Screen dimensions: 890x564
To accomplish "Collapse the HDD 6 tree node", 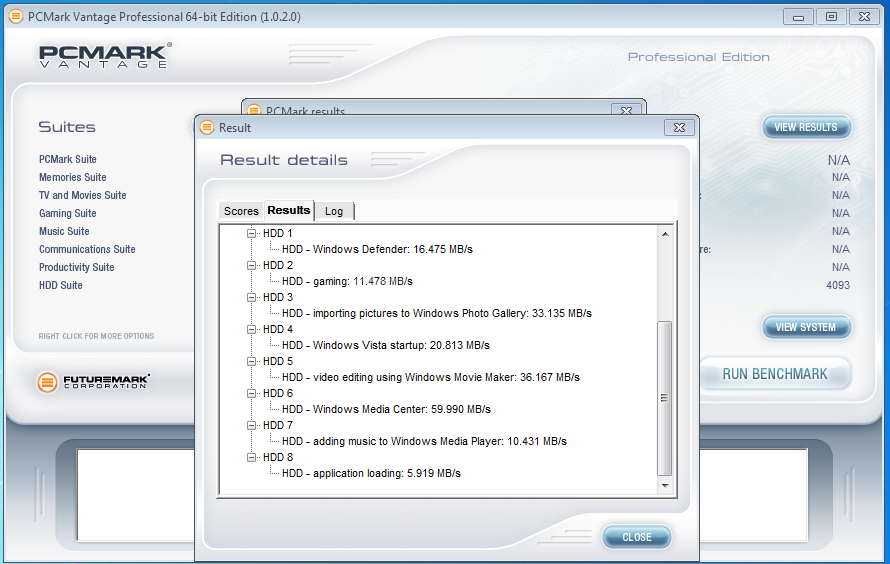I will (x=251, y=393).
